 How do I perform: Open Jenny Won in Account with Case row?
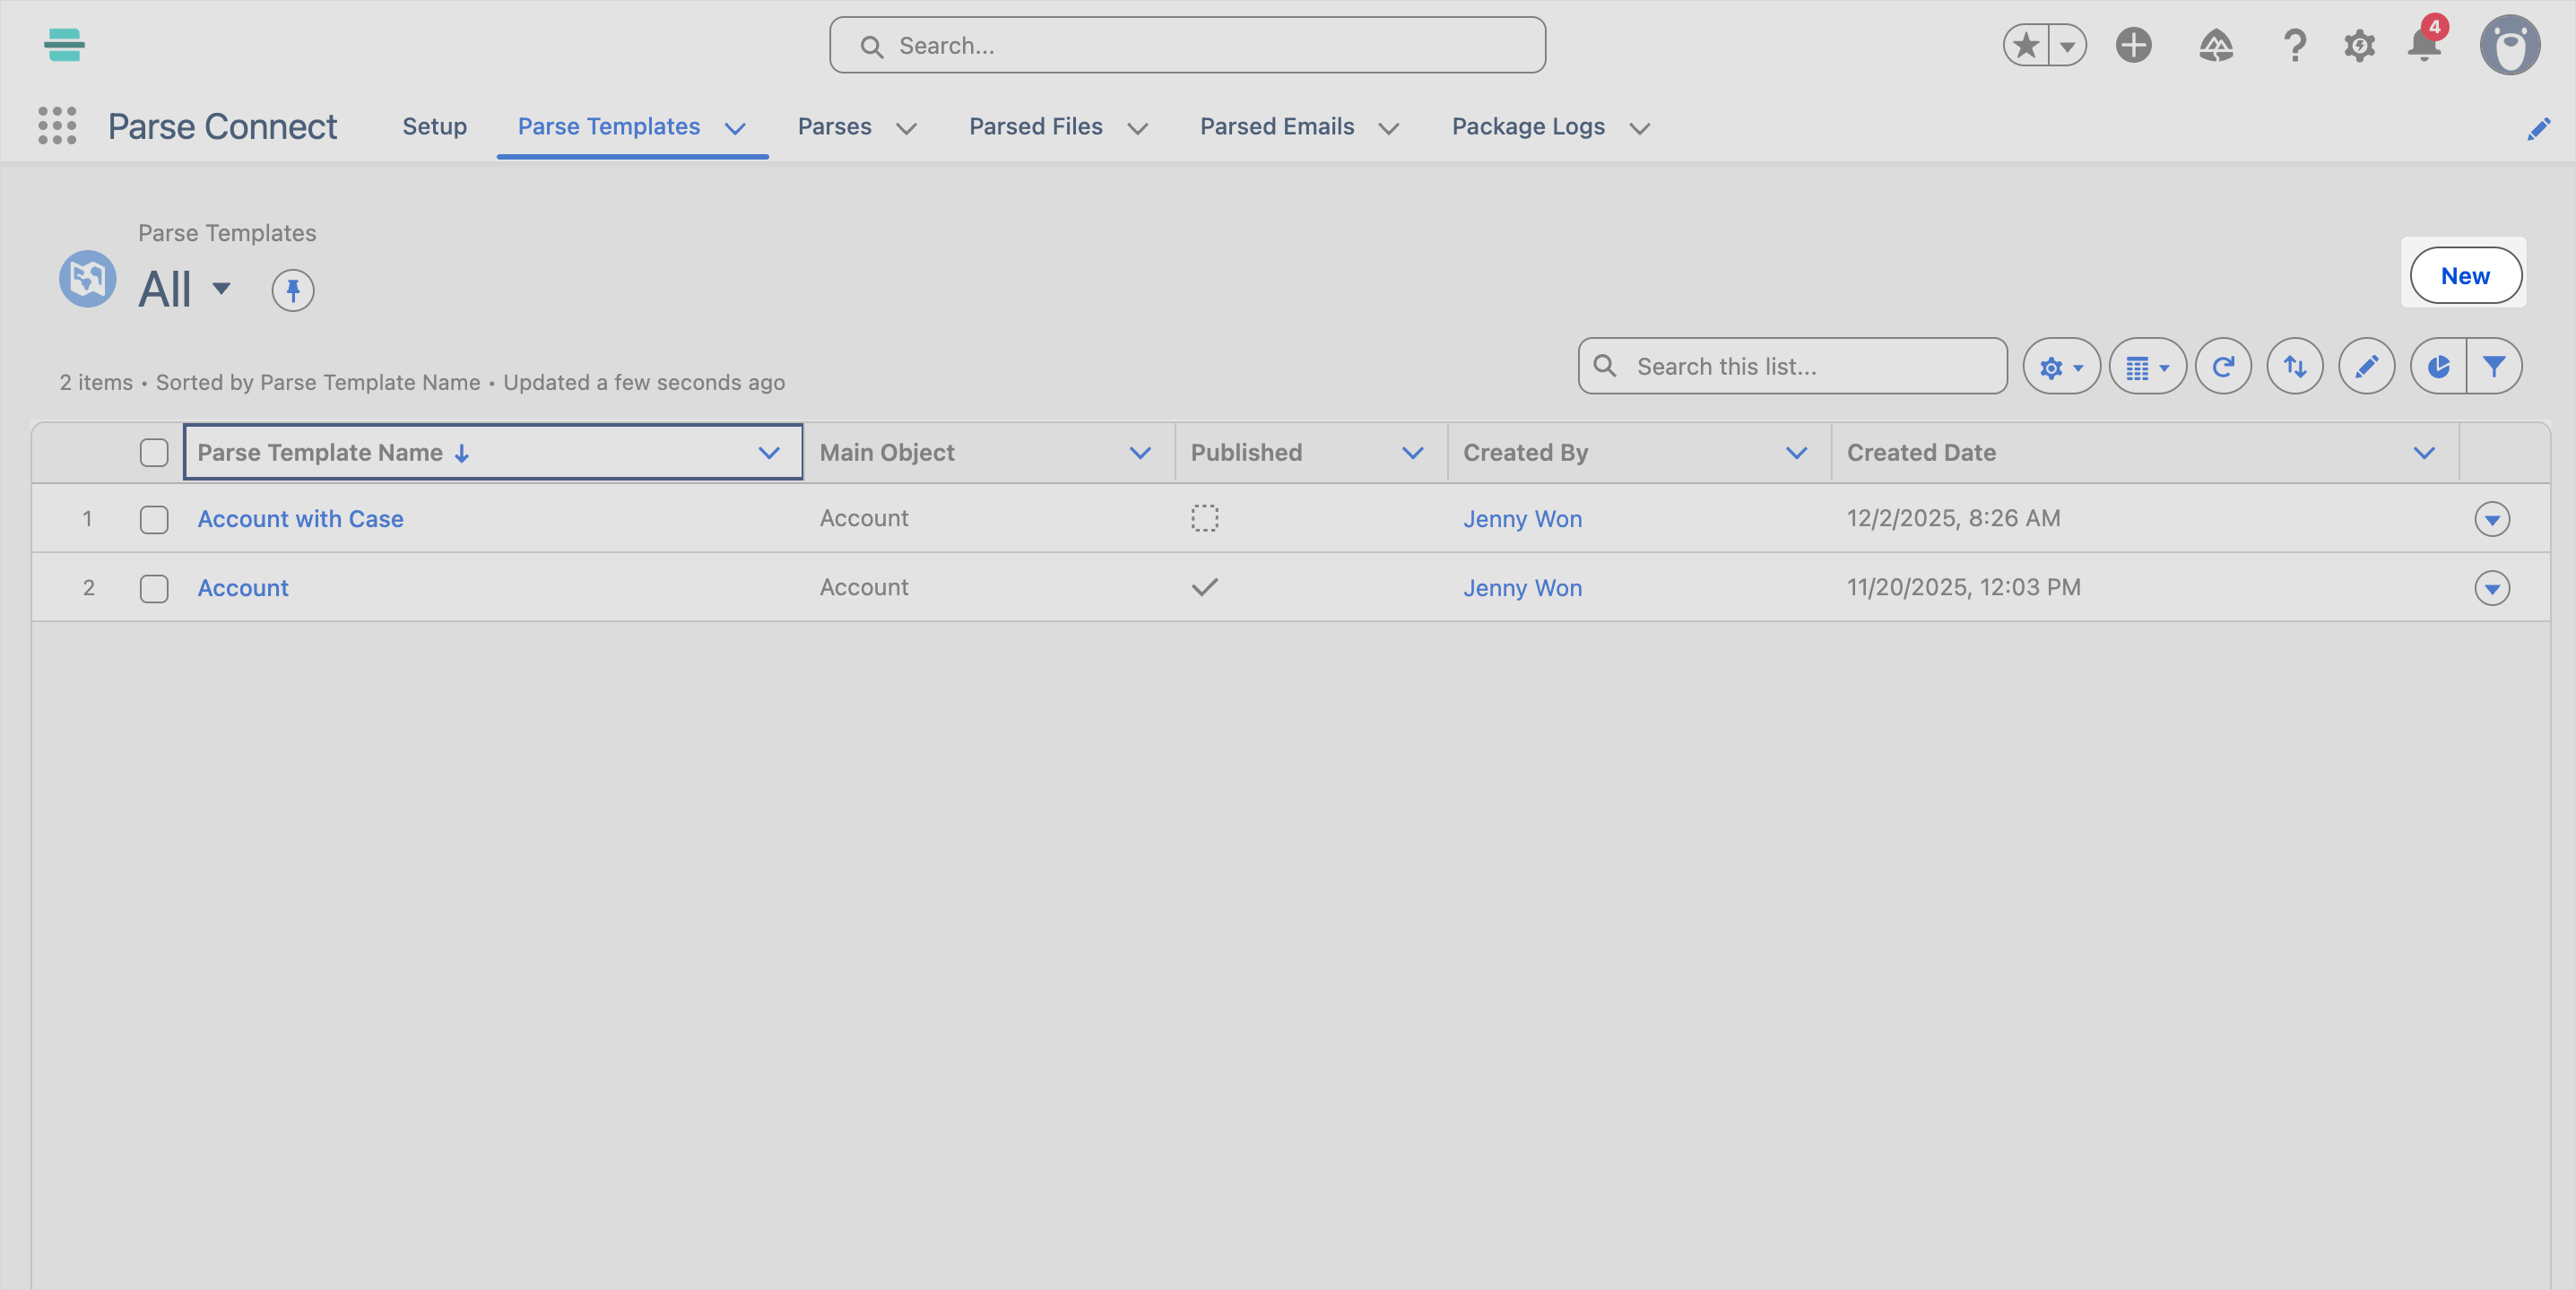pyautogui.click(x=1522, y=519)
